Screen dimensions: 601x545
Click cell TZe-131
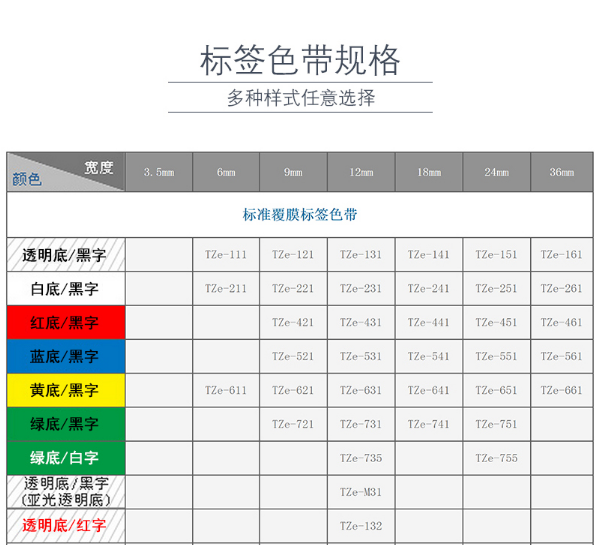361,255
